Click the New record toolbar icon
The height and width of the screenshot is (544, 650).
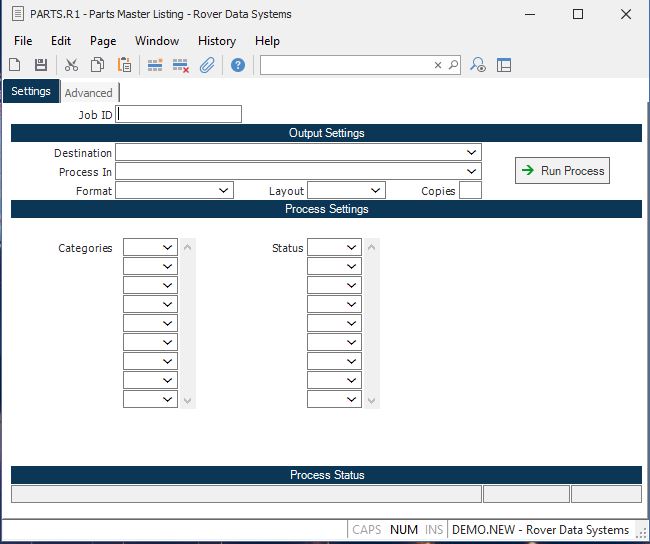click(15, 65)
